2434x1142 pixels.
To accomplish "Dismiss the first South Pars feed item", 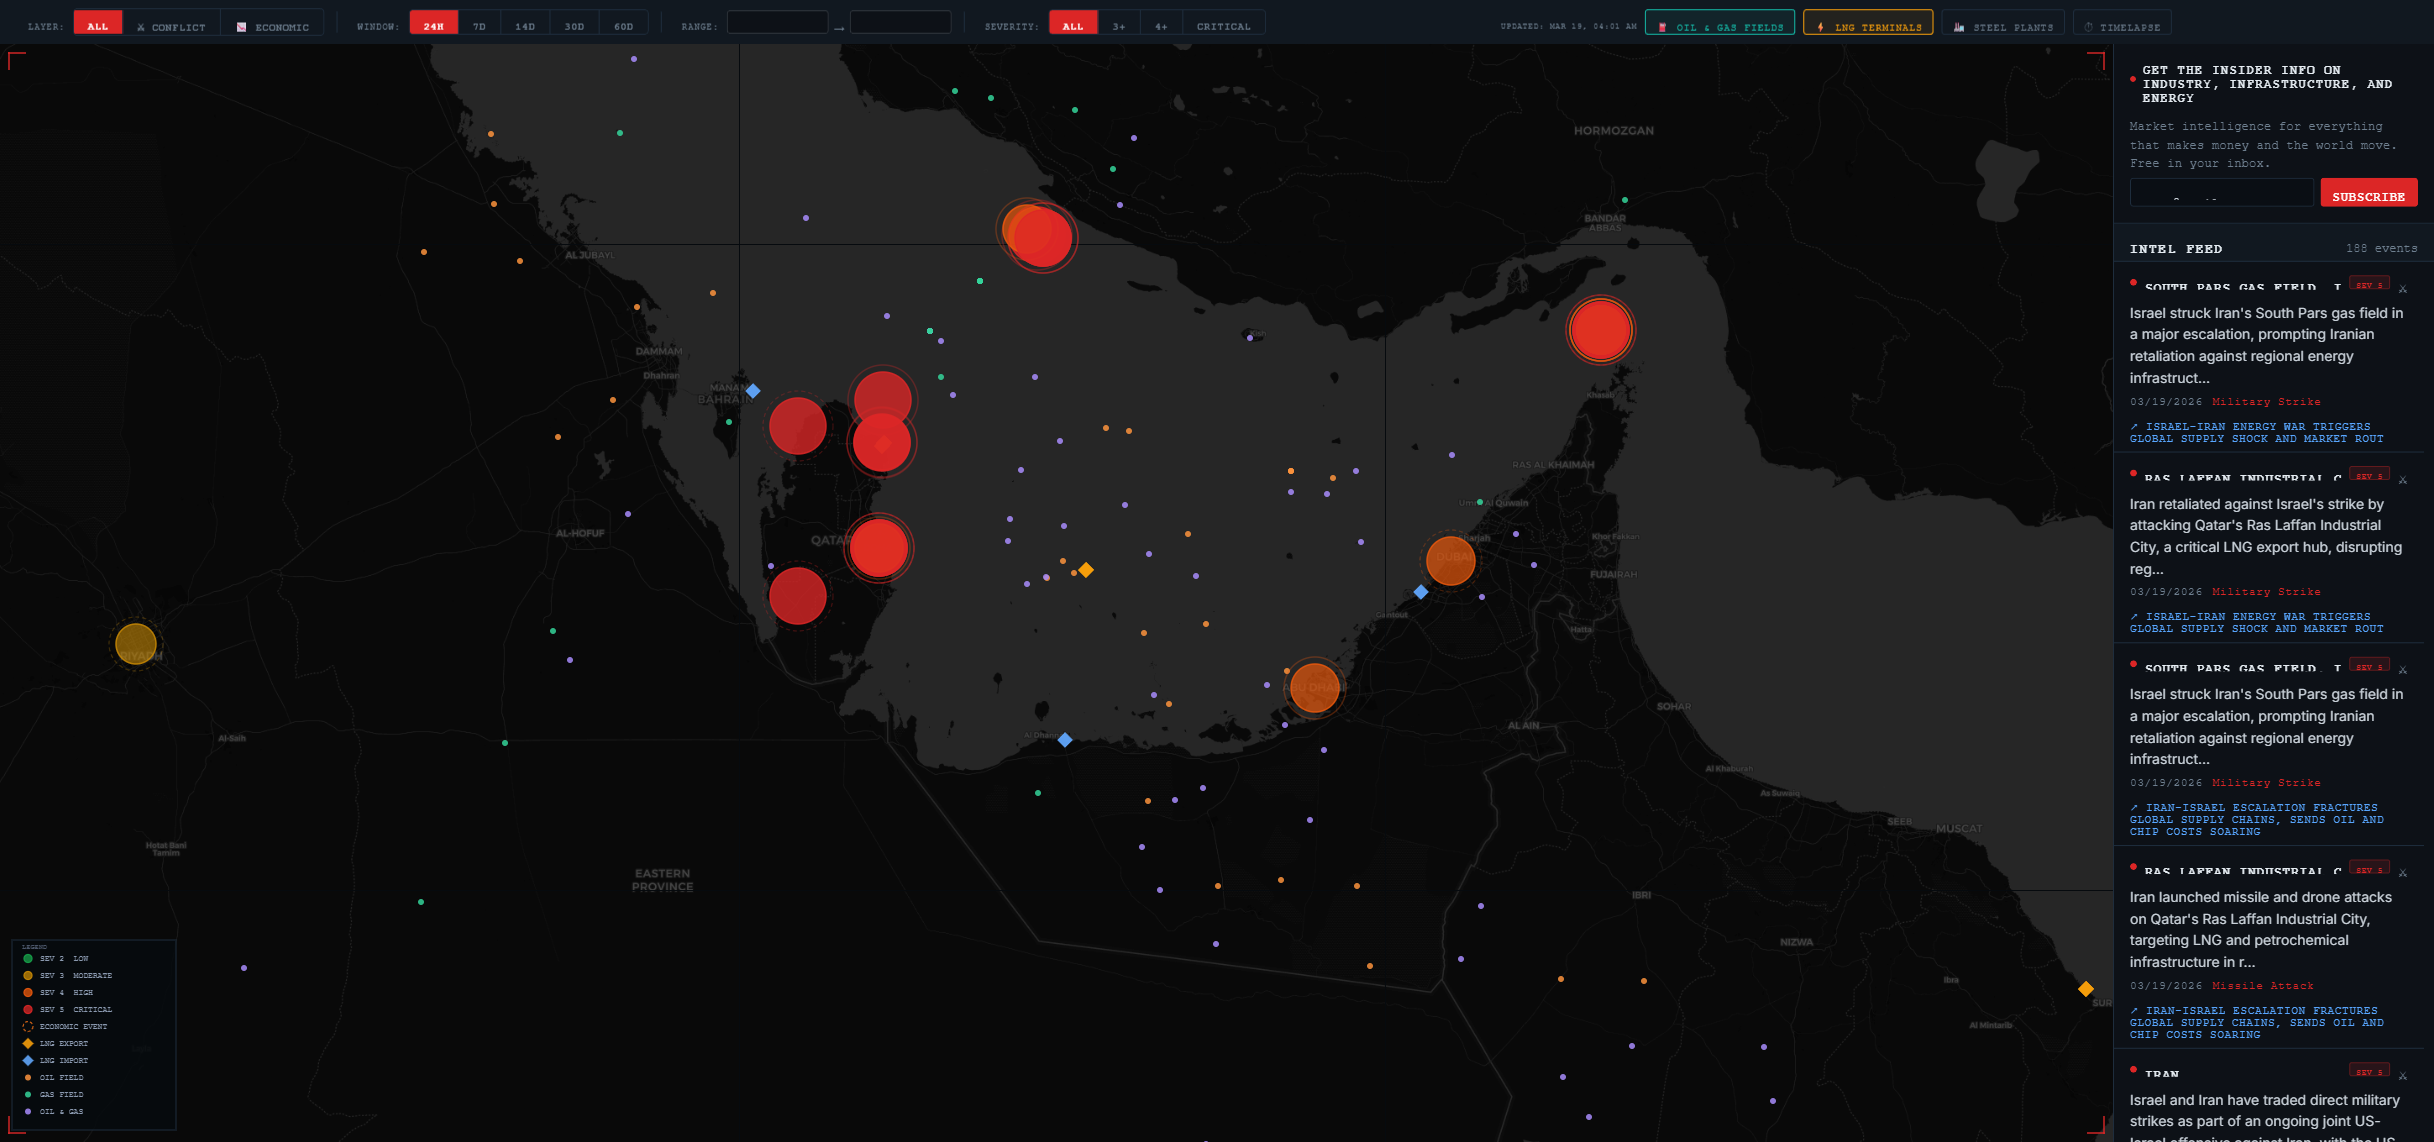I will pos(2402,289).
